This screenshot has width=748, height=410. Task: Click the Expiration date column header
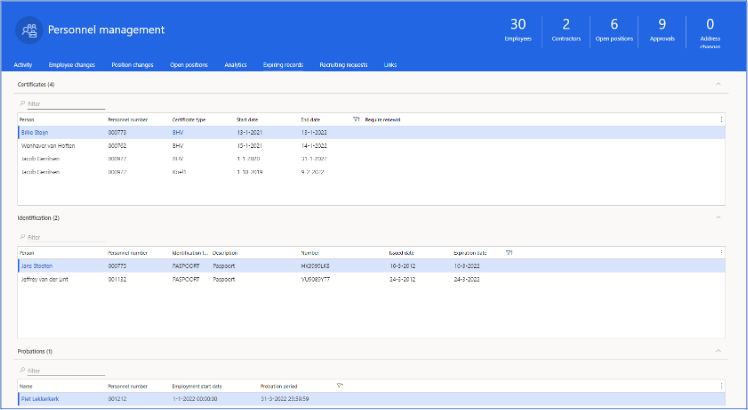coord(470,253)
